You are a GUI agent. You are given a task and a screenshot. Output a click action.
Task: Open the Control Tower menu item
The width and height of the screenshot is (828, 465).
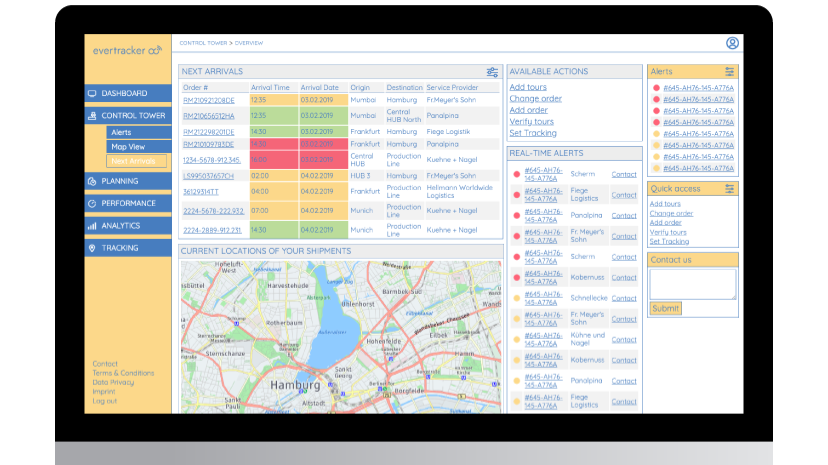[128, 116]
